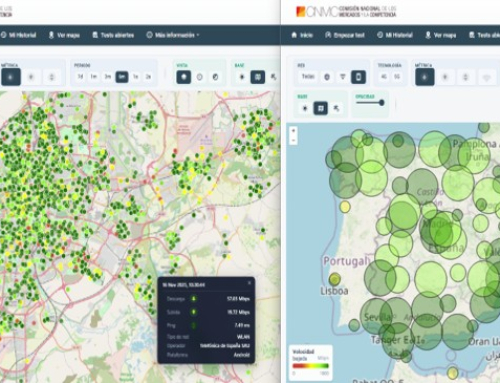Select download metric in right map panel

[425, 77]
